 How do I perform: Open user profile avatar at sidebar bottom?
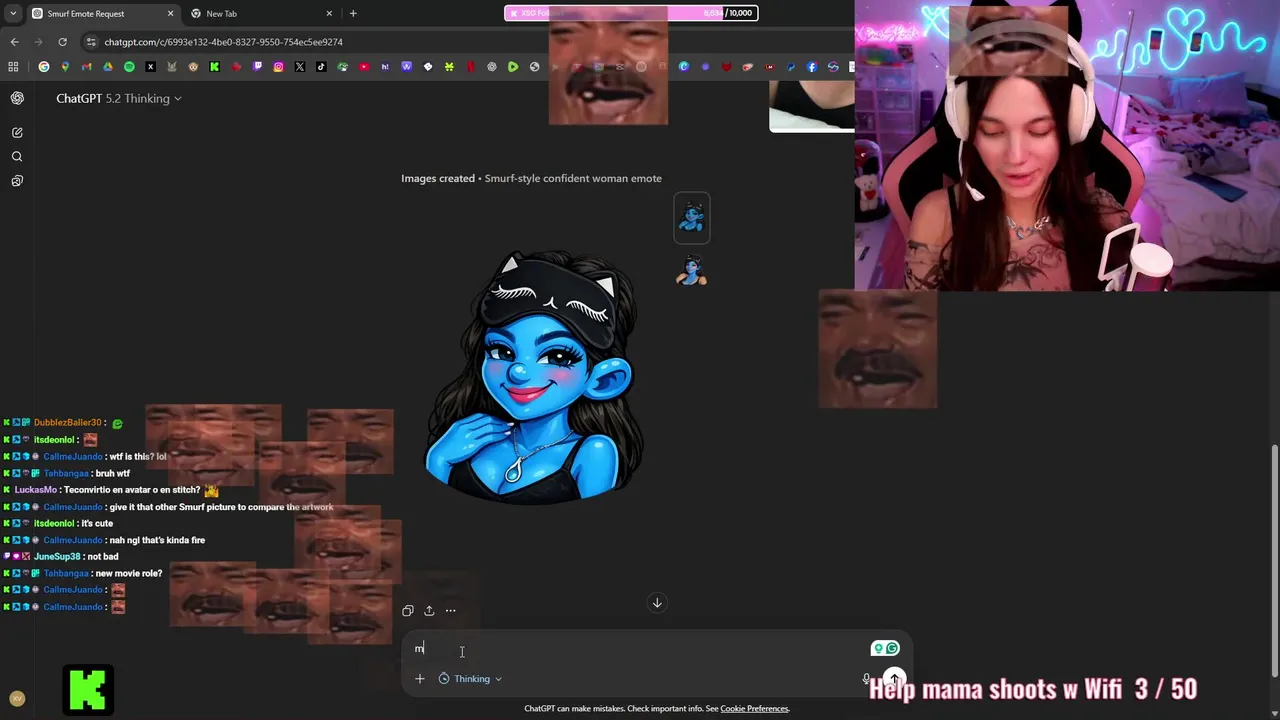(16, 699)
